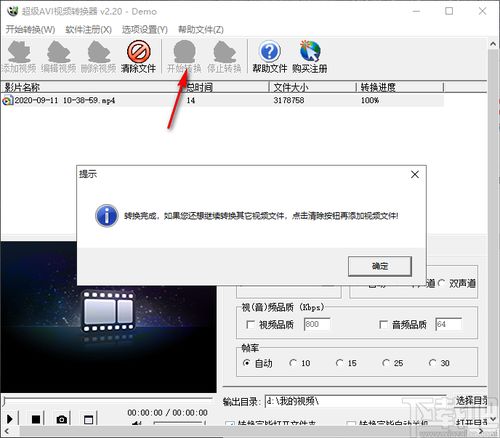This screenshot has width=500, height=438.
Task: Click the 开始转换 start conversion icon
Action: 184,56
